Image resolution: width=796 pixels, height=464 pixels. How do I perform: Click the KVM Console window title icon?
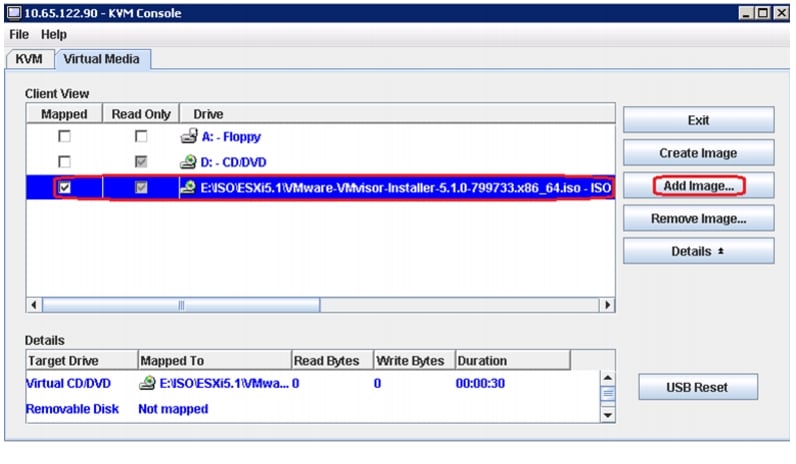(14, 13)
